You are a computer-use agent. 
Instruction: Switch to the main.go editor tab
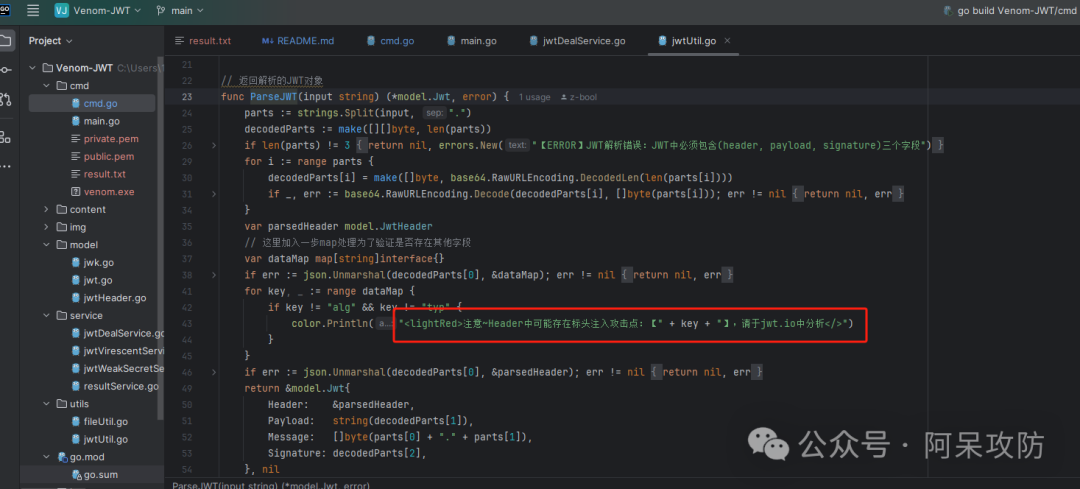point(472,41)
